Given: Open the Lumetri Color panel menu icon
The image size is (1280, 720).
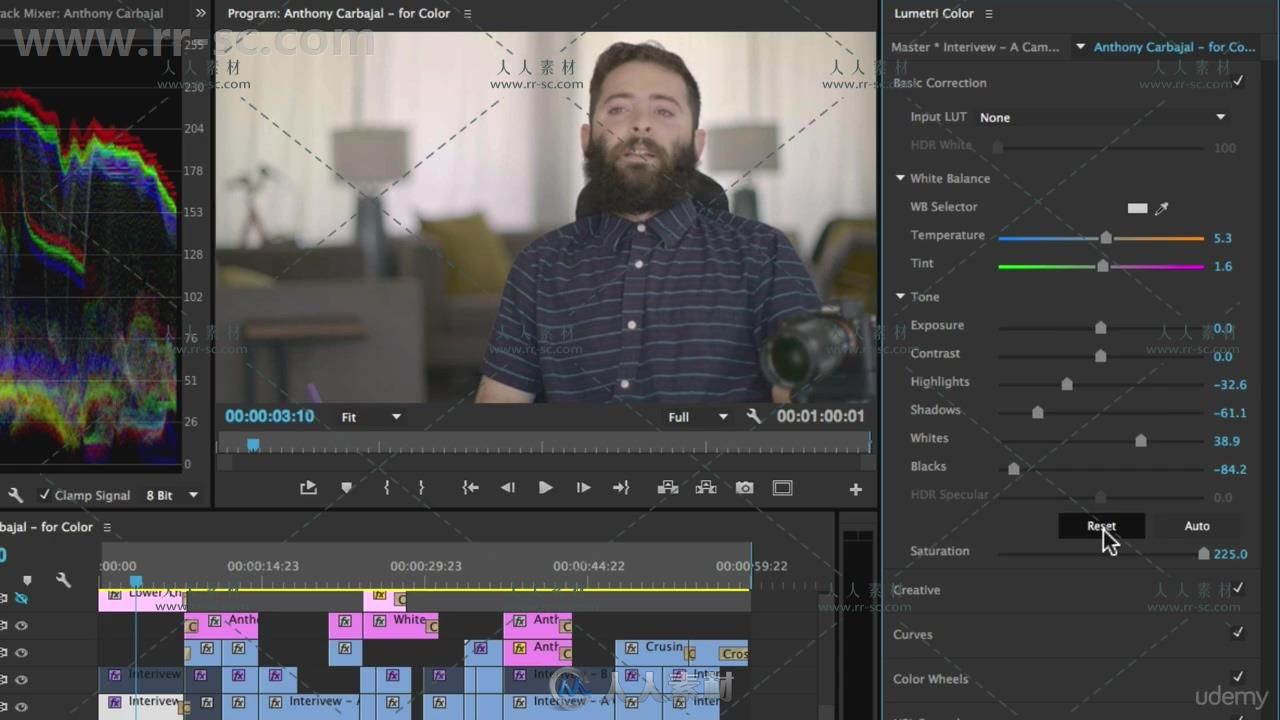Looking at the screenshot, I should coord(988,14).
